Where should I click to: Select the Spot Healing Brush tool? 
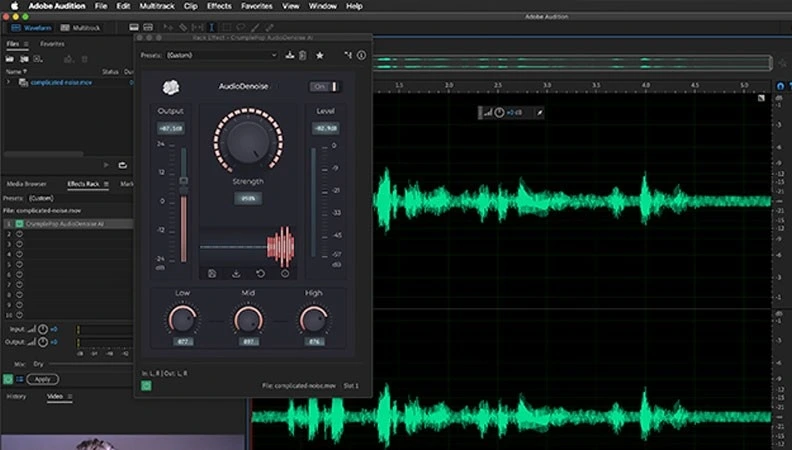[270, 27]
